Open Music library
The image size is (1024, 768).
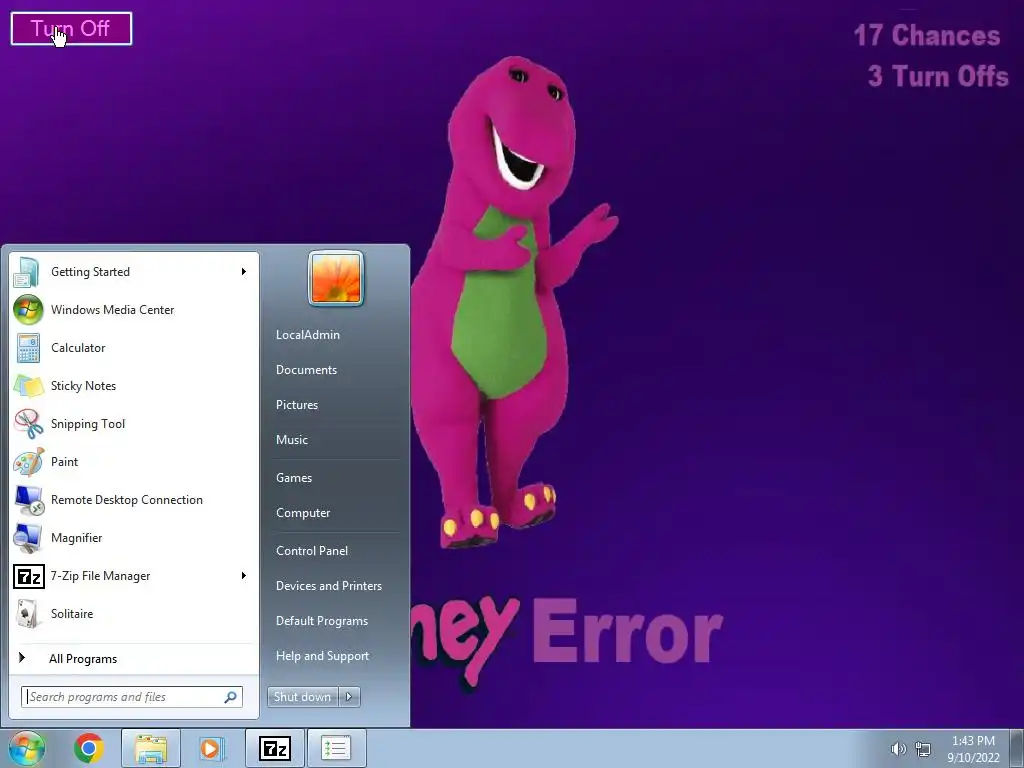[291, 440]
